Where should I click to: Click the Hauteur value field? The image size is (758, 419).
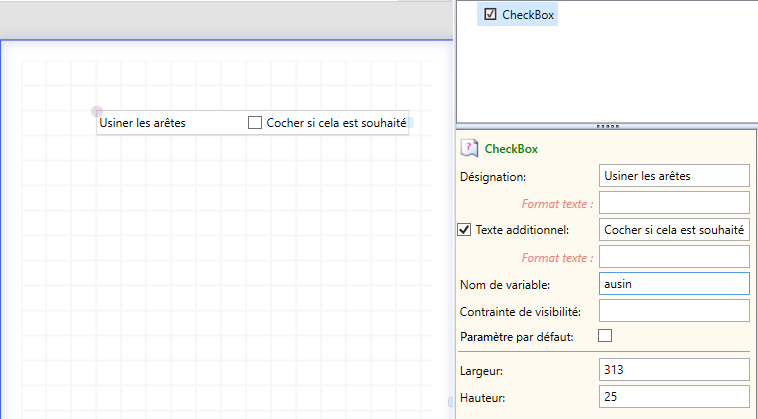pos(674,397)
